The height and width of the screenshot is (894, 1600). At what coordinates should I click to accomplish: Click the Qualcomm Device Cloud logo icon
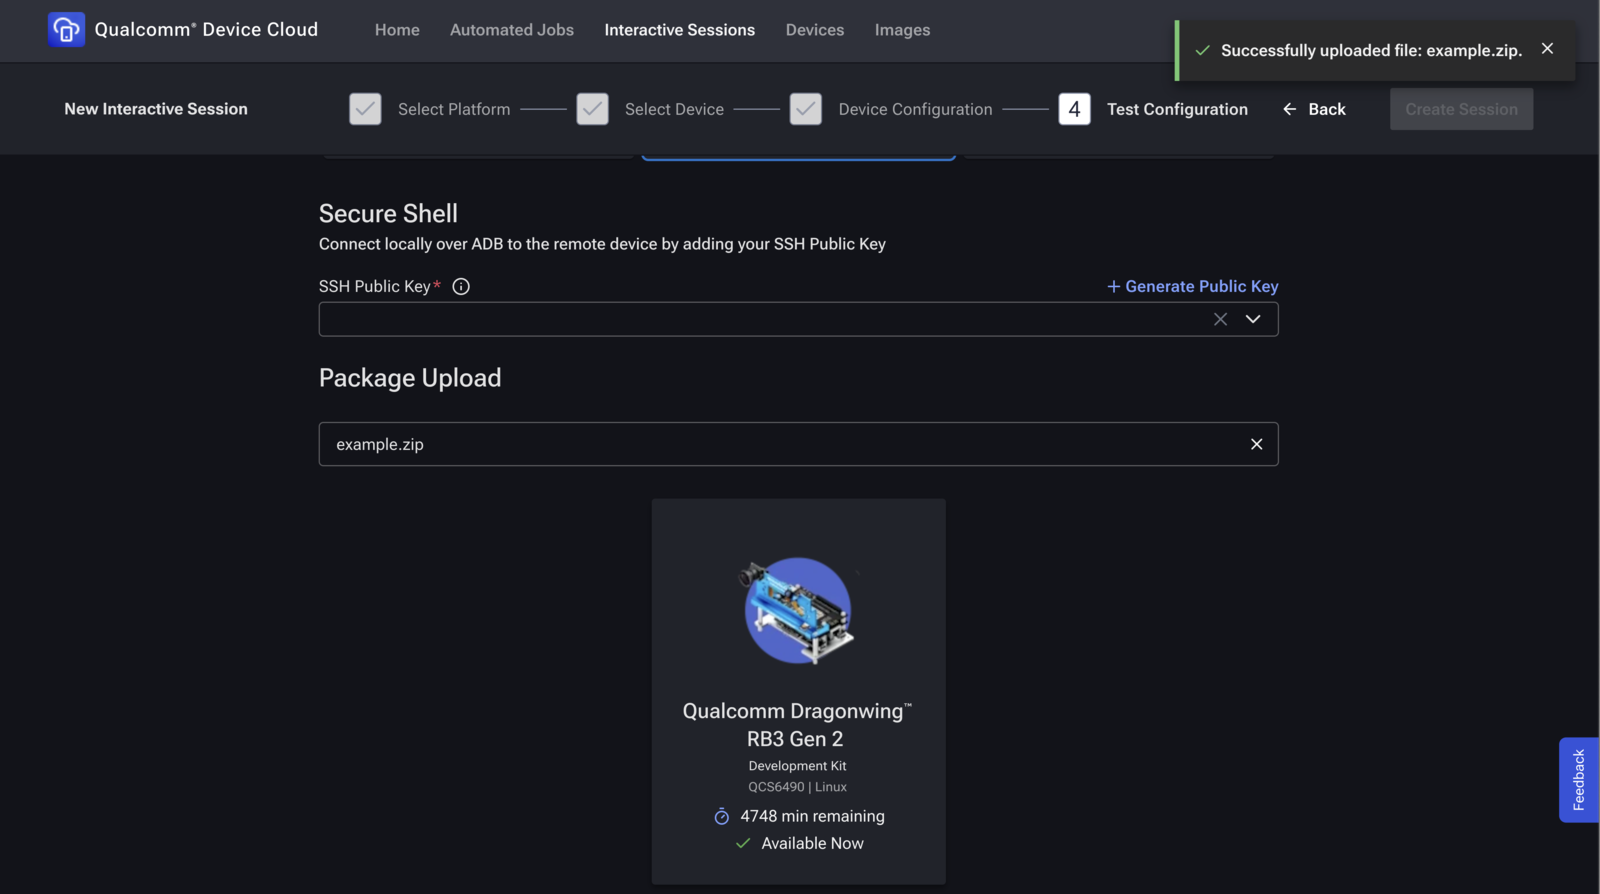click(66, 30)
